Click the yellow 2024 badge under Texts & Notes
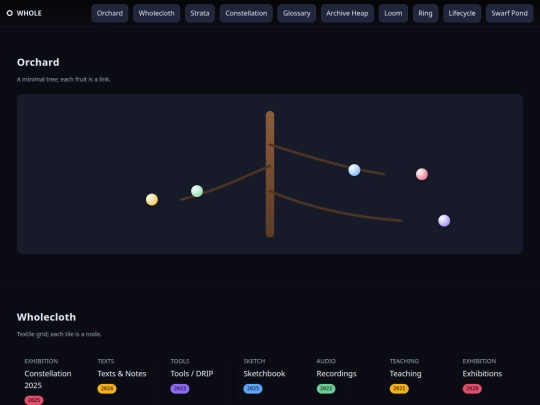 [107, 388]
